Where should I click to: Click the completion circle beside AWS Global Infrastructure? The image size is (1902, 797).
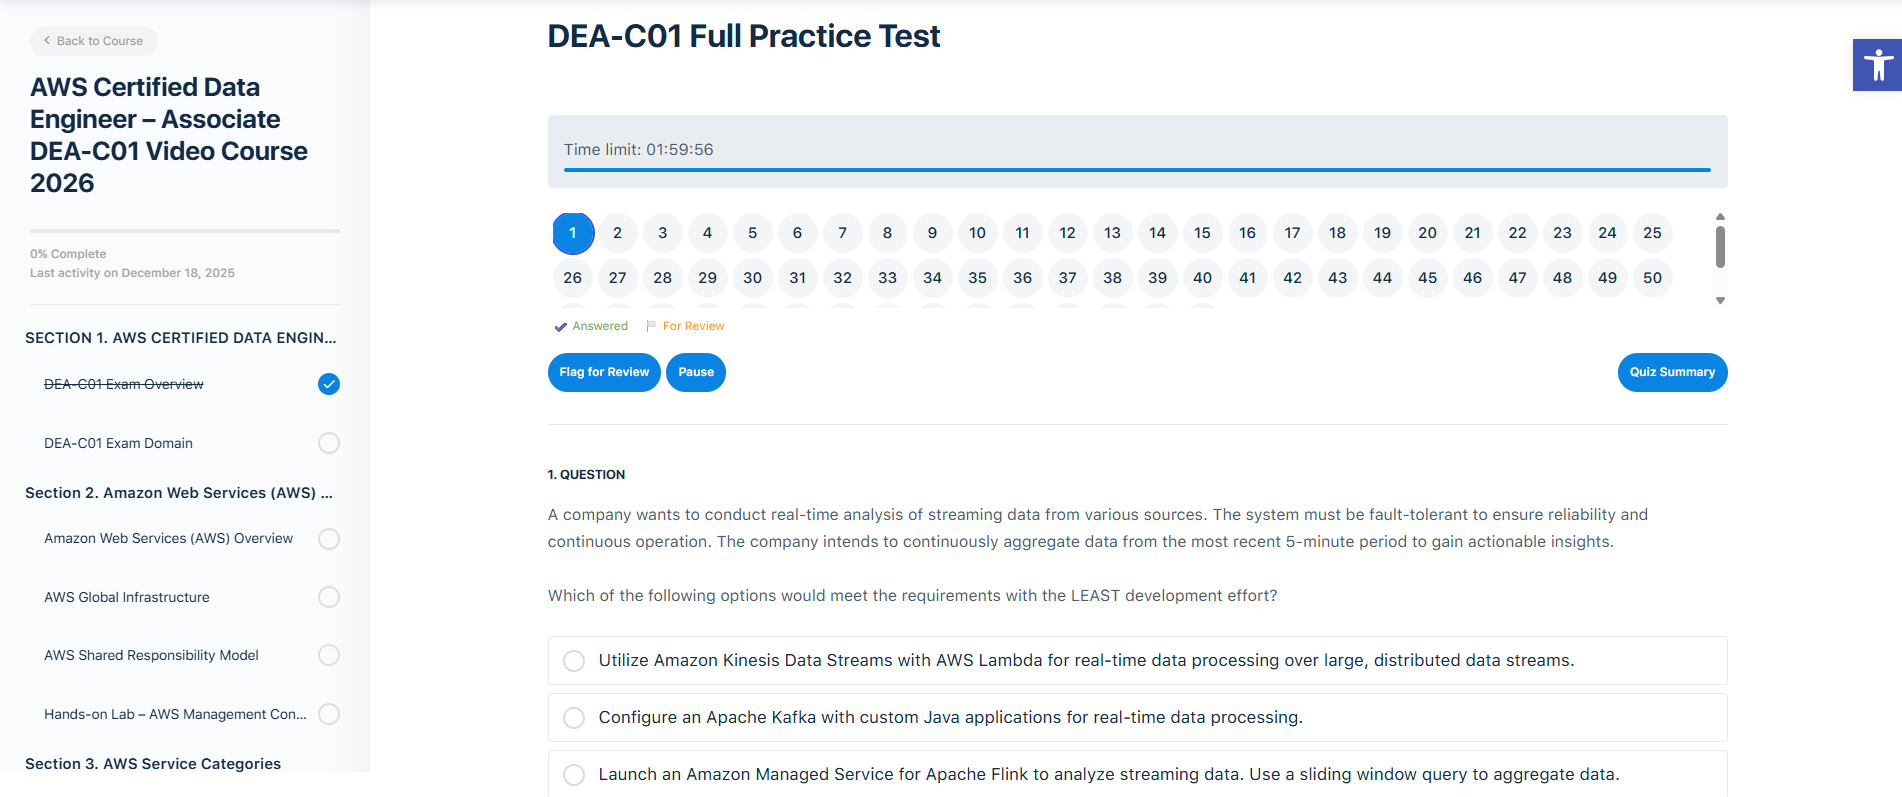pos(328,597)
